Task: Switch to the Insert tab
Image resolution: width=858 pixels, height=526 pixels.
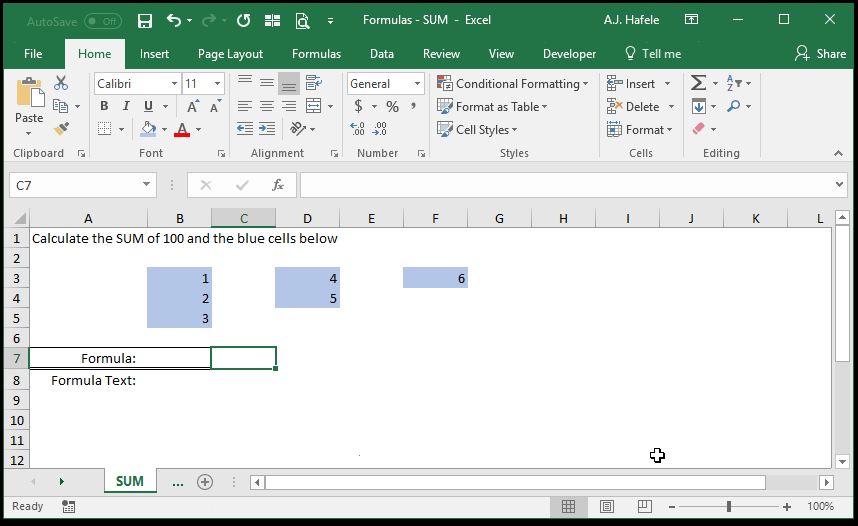Action: pyautogui.click(x=154, y=54)
